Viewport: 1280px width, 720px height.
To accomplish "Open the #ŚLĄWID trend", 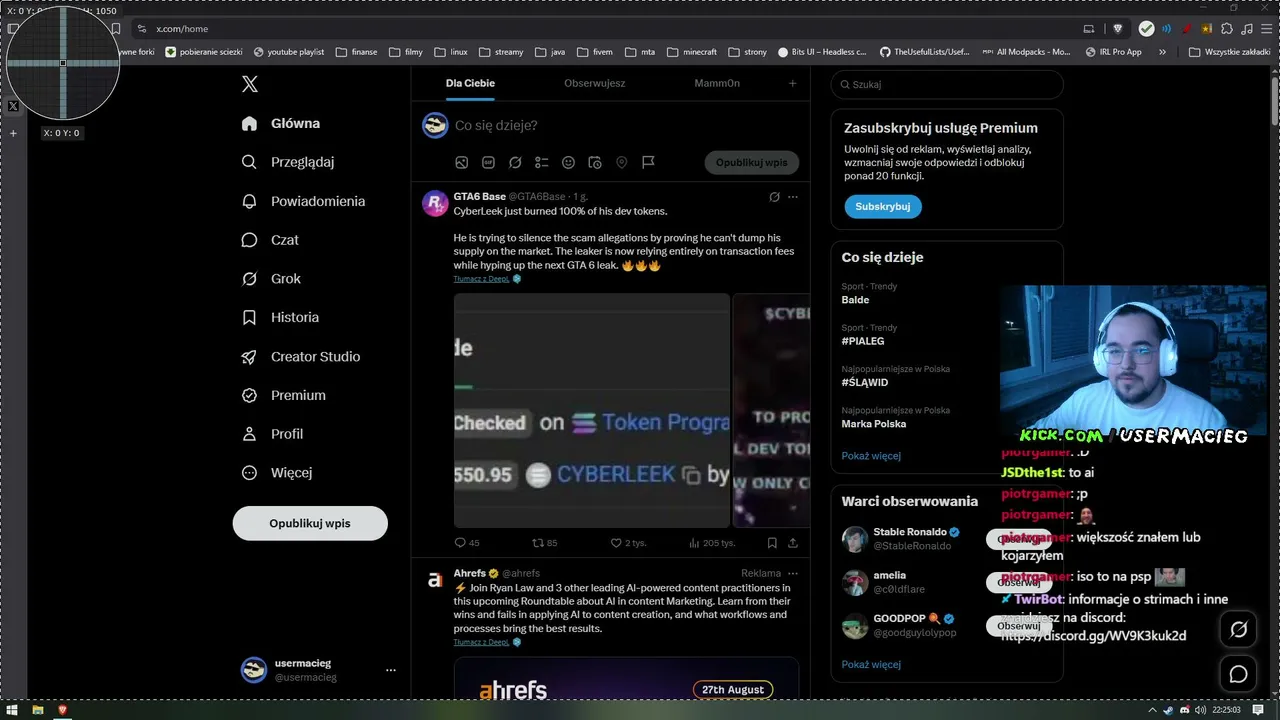I will [x=865, y=382].
